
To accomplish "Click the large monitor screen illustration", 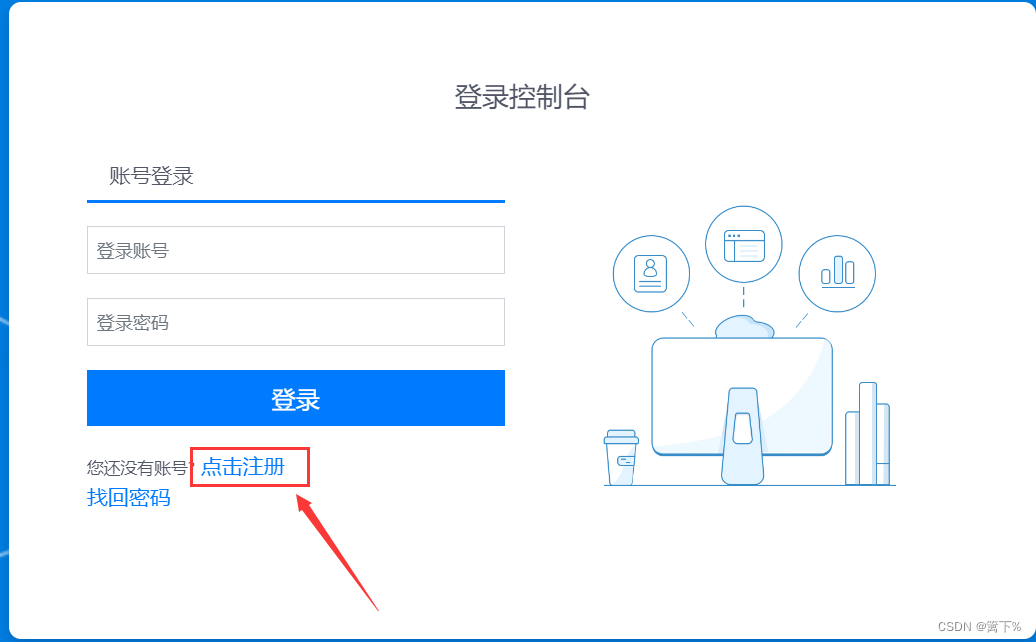I will (x=742, y=396).
